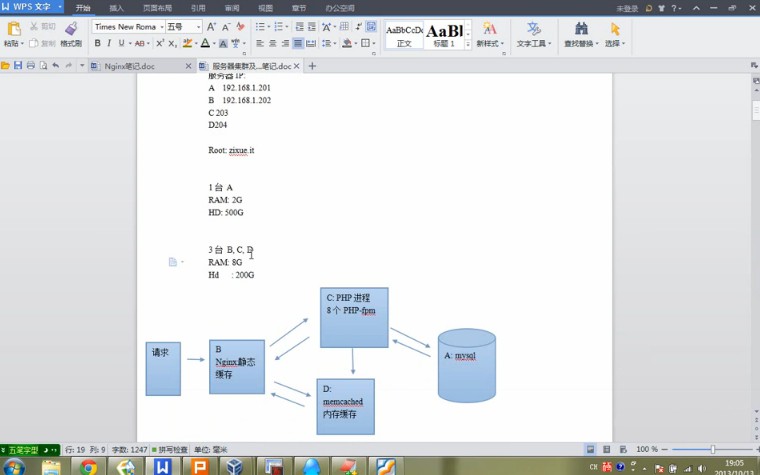Click the New Style icon
The height and width of the screenshot is (475, 760).
(490, 29)
